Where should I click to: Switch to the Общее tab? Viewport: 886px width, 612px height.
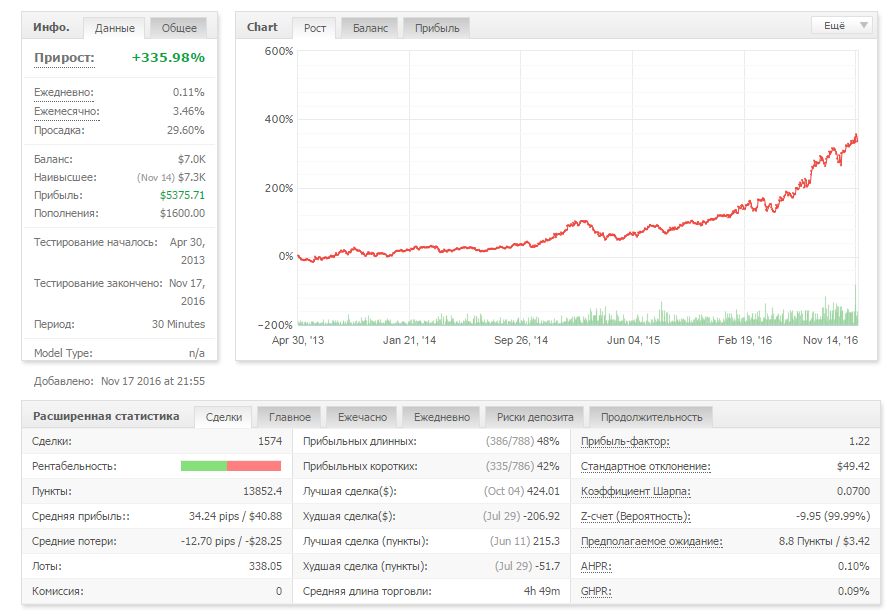[x=179, y=28]
